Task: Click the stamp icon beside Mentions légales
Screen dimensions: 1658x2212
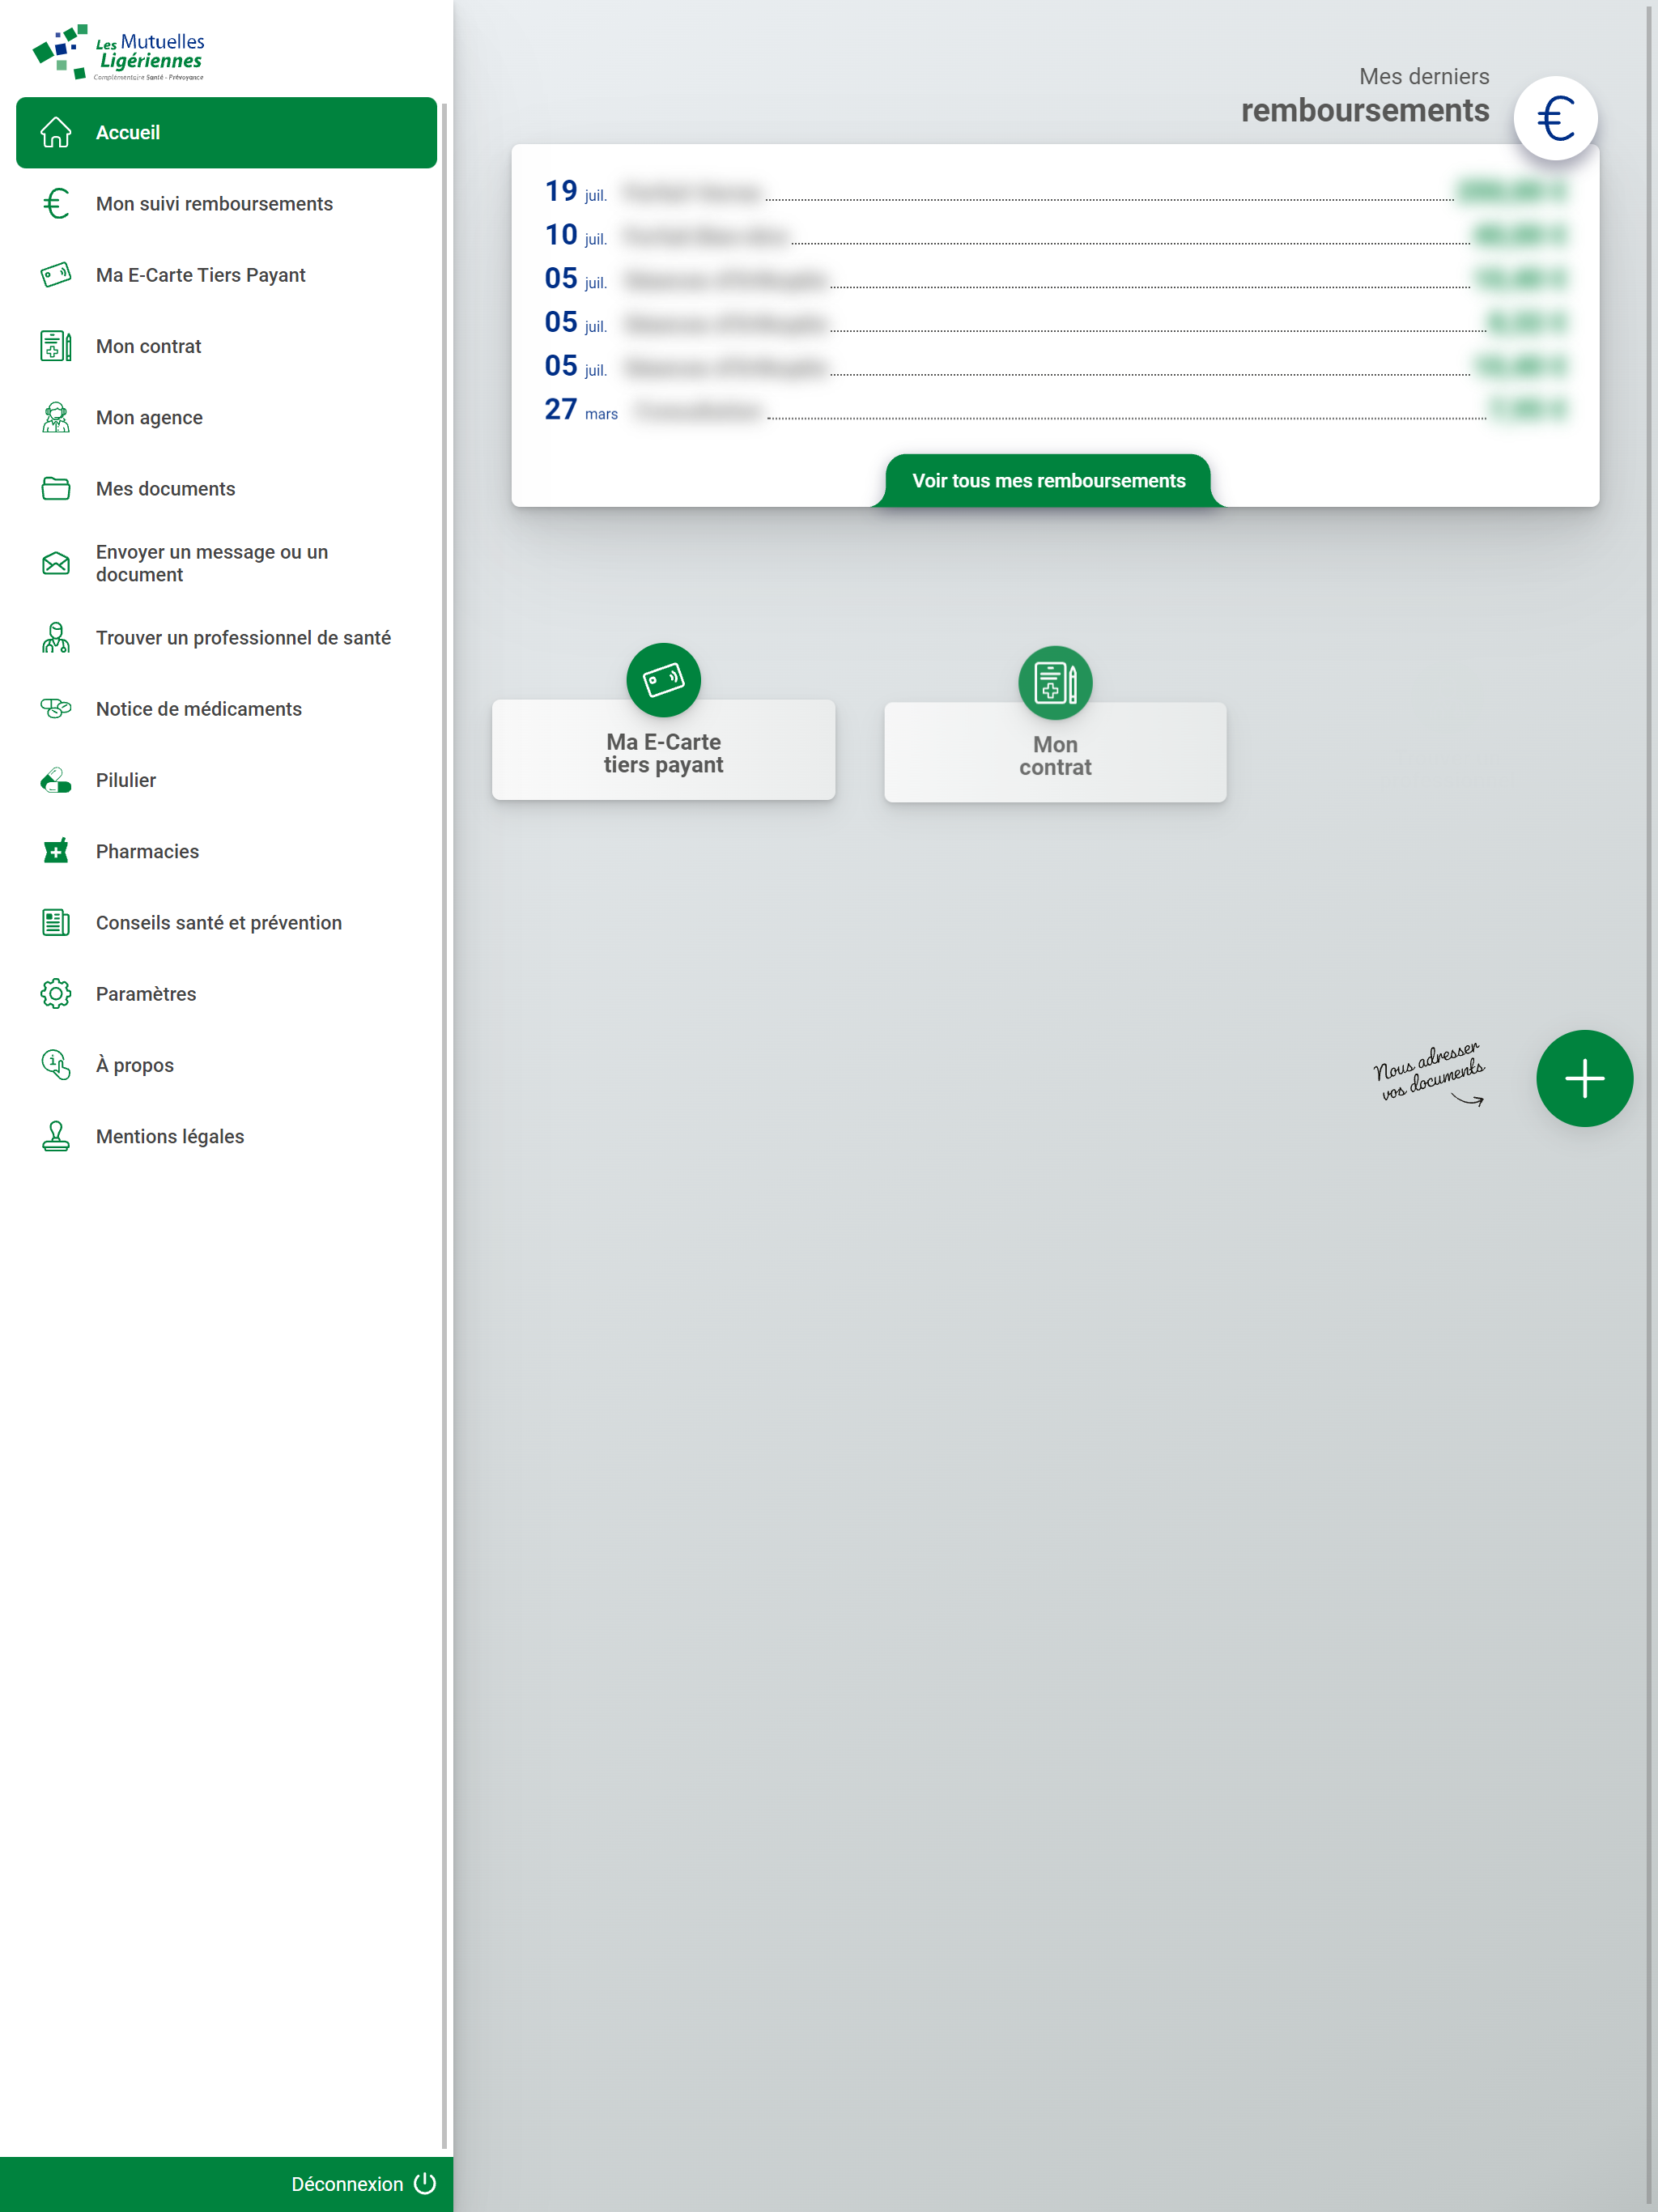Action: click(x=56, y=1136)
